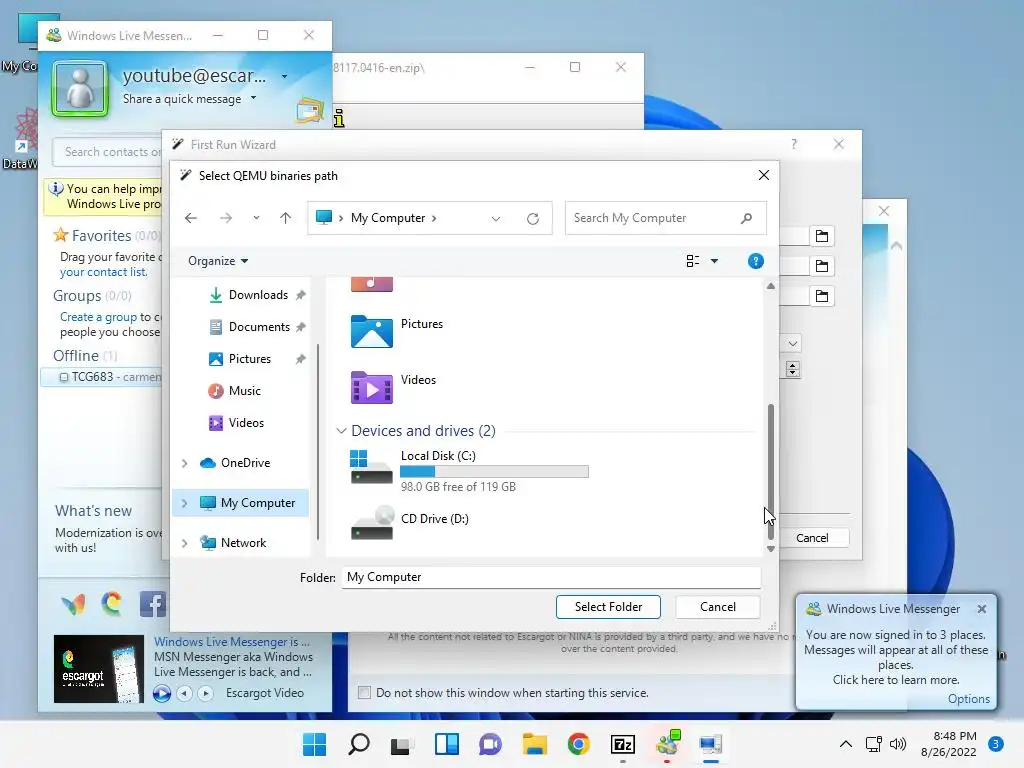Expand the Network tree node

(185, 543)
